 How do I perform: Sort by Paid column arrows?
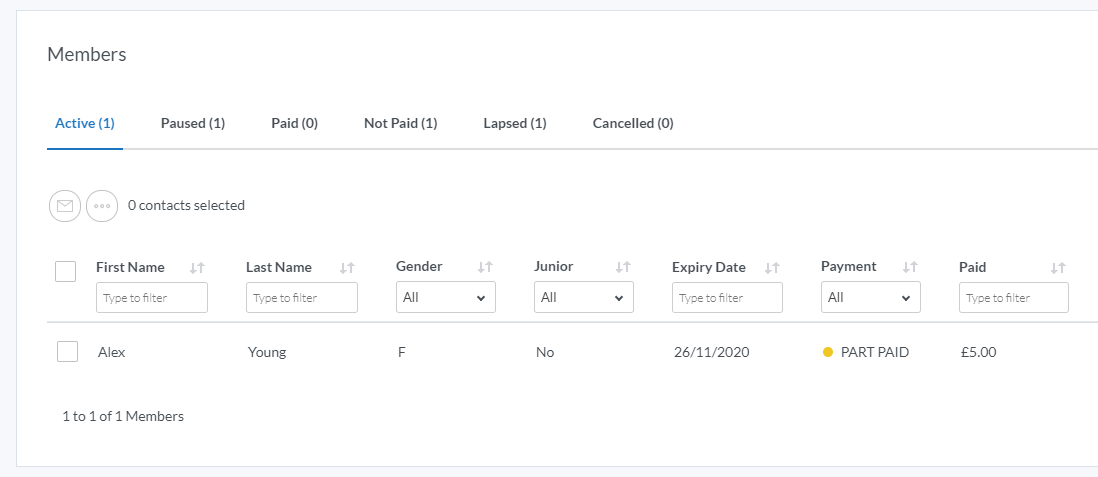(x=1058, y=268)
